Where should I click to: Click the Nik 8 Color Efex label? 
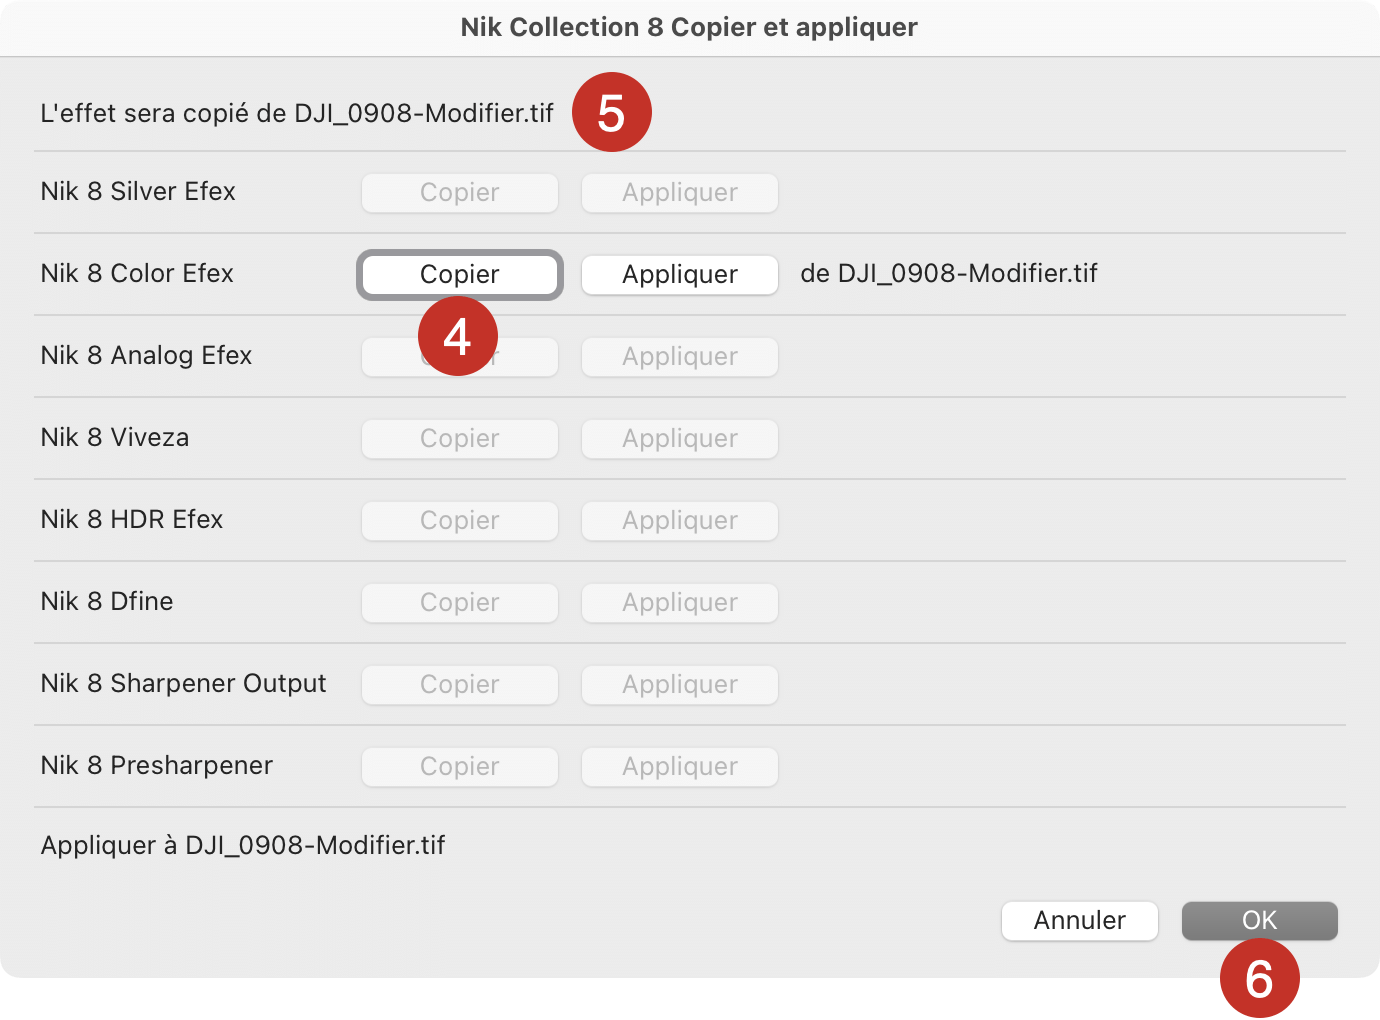coord(137,273)
